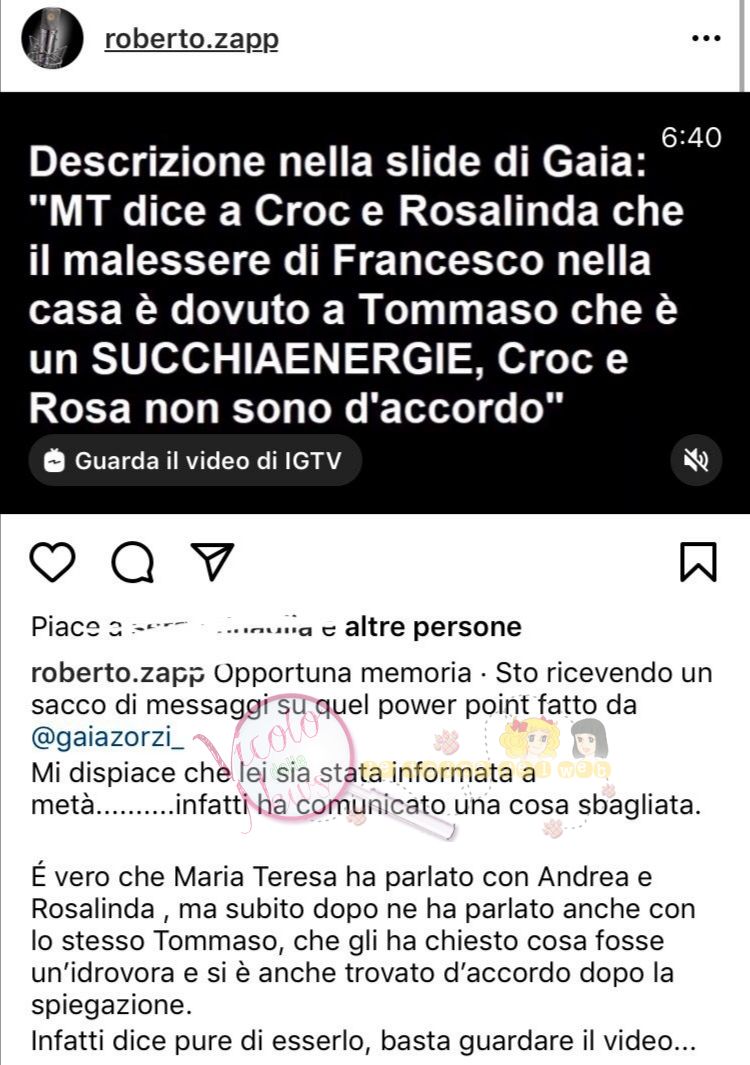This screenshot has width=750, height=1065.
Task: Click the Descrizione nella slide di Gaia title
Action: pos(338,162)
